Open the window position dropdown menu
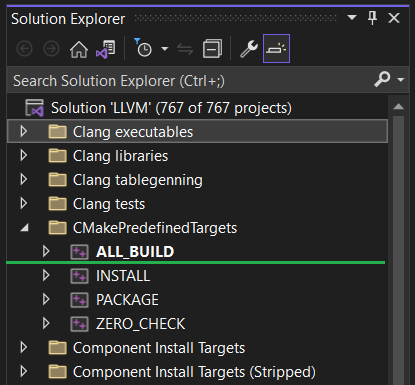The width and height of the screenshot is (415, 385). 352,17
